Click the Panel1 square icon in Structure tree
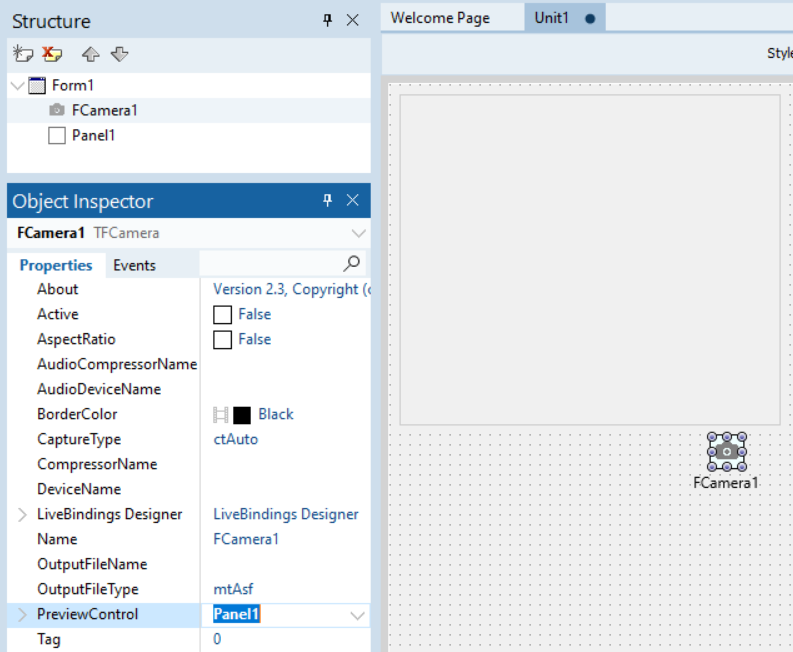The width and height of the screenshot is (793, 652). tap(57, 136)
